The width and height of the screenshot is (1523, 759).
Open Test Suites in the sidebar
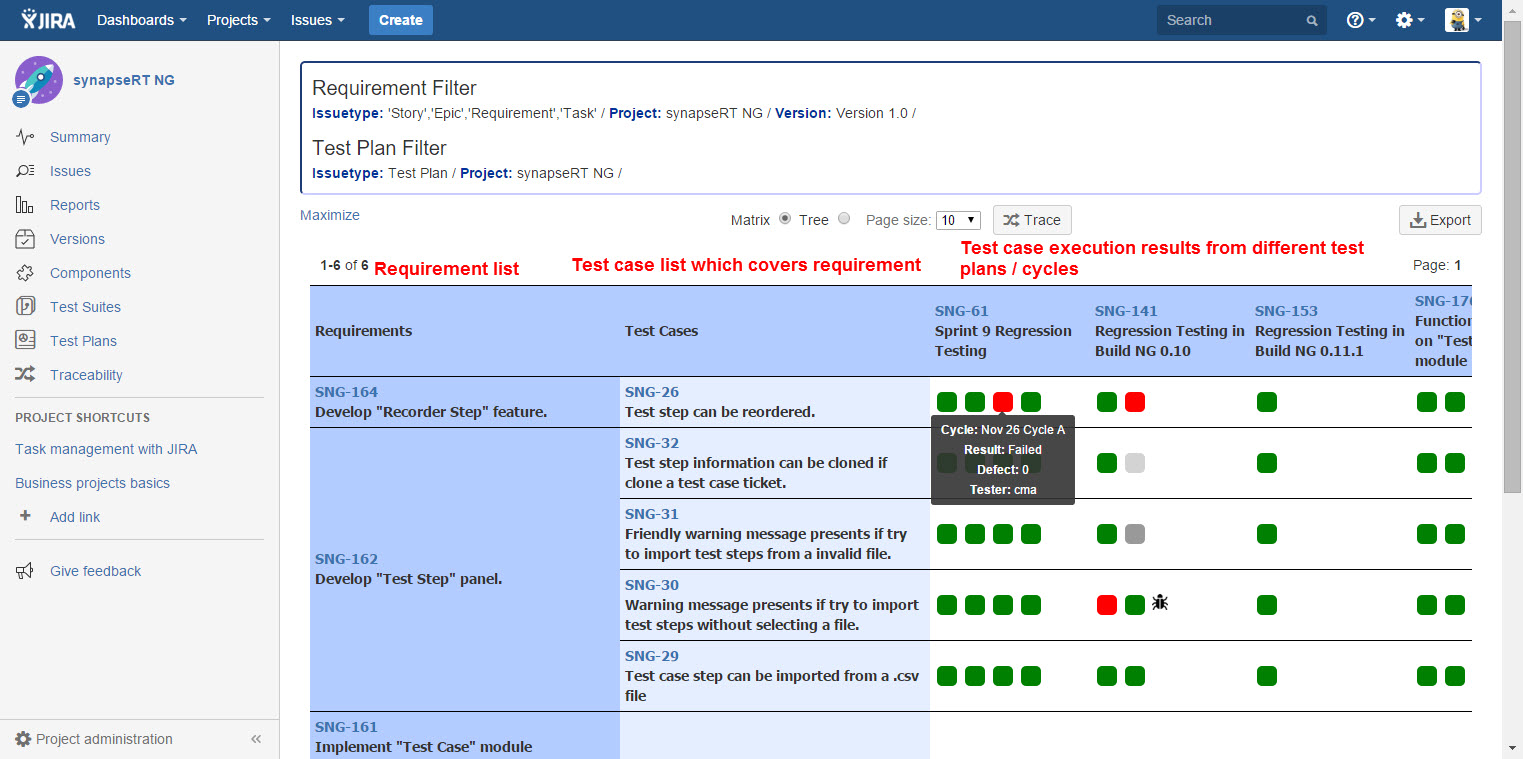coord(85,307)
